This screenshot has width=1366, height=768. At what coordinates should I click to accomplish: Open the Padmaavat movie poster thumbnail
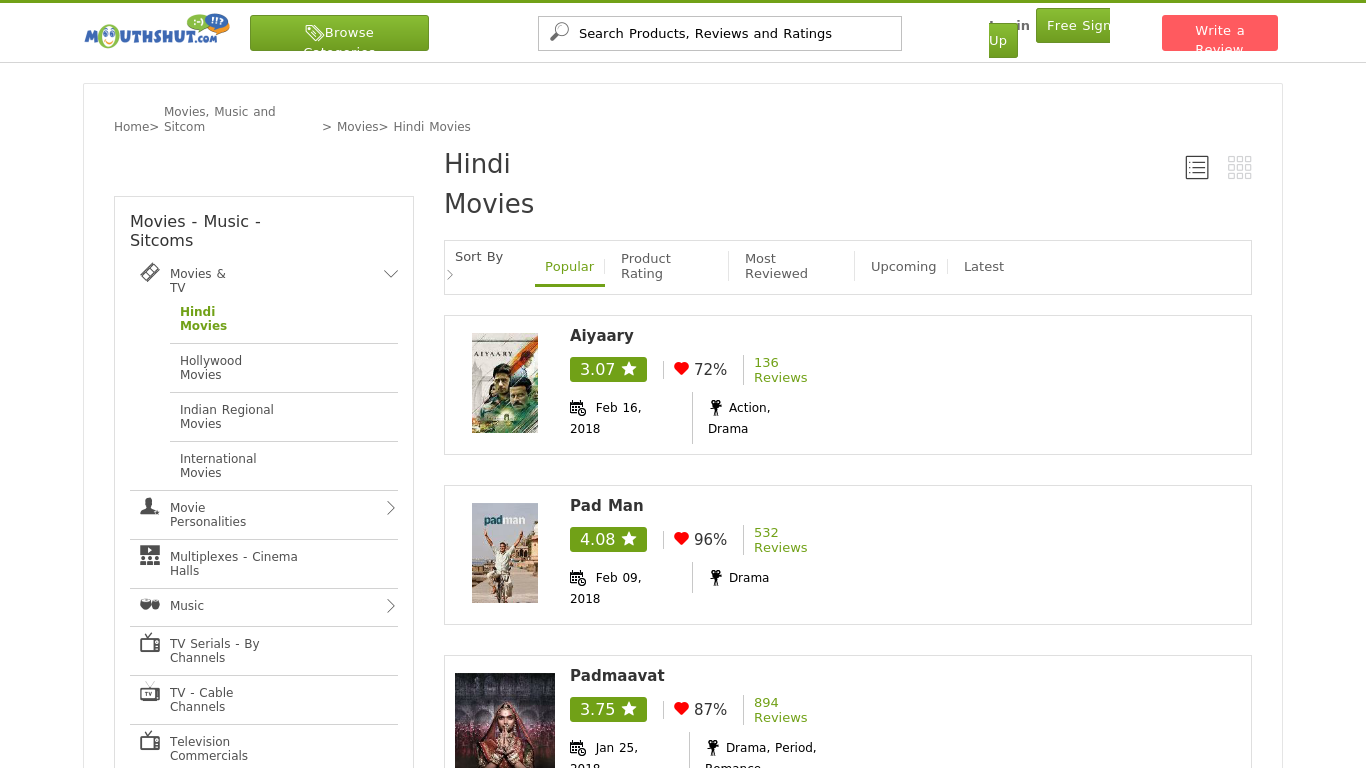tap(505, 720)
